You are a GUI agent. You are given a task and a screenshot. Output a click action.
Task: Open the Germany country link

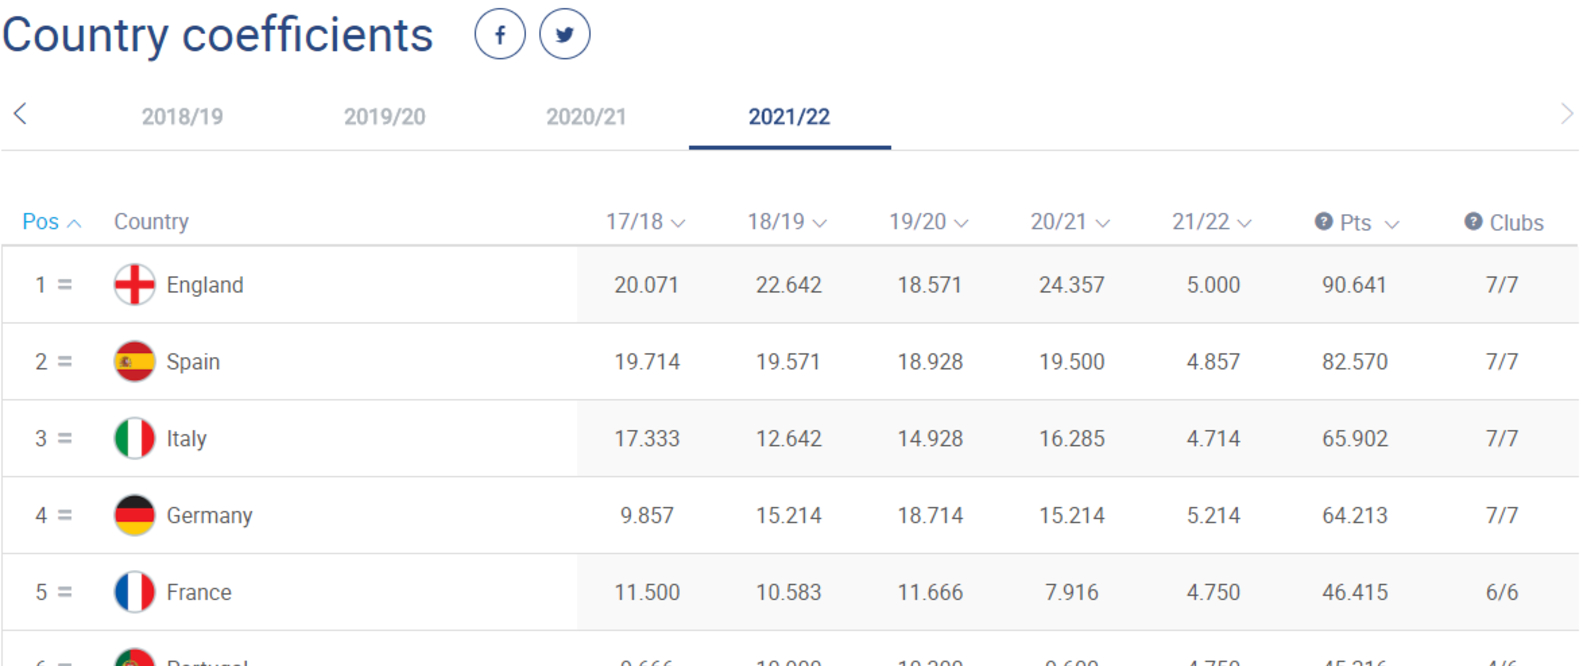(x=209, y=516)
